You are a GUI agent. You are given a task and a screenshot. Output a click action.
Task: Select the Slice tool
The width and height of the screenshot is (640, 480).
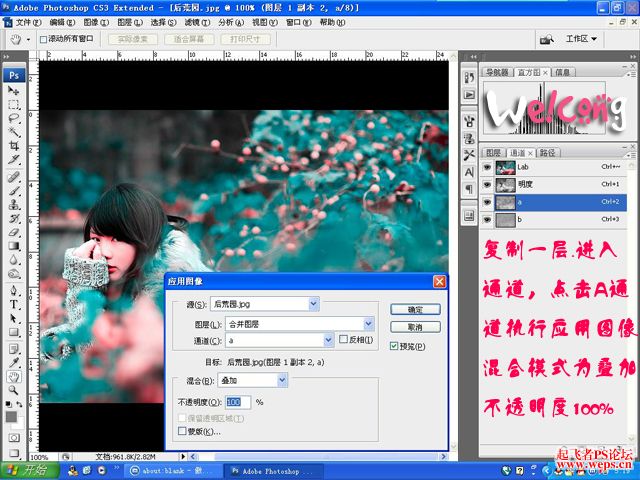[14, 160]
